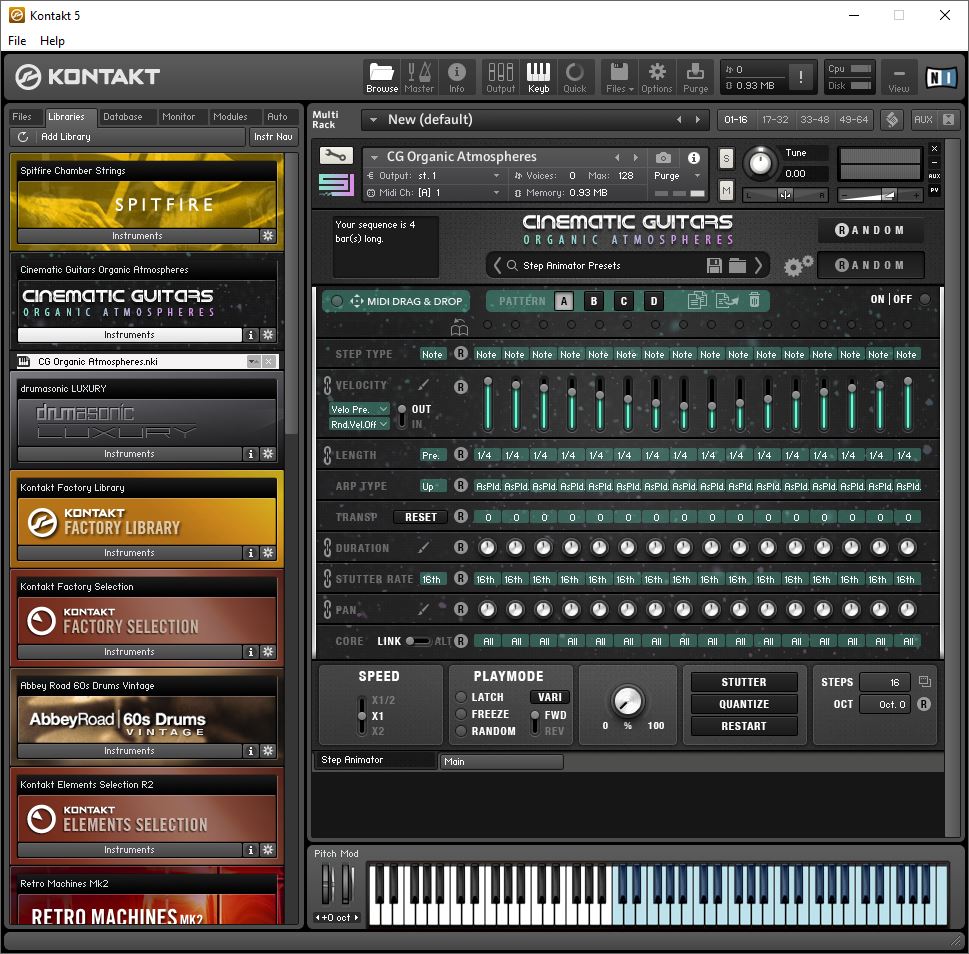The width and height of the screenshot is (969, 954).
Task: Open the Quick-Load browser icon
Action: pos(575,77)
